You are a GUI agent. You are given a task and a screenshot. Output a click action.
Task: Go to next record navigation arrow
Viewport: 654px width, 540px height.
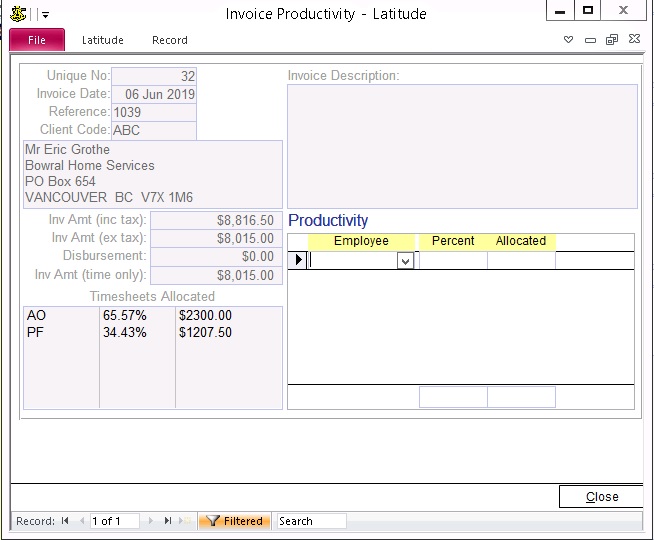click(x=151, y=521)
